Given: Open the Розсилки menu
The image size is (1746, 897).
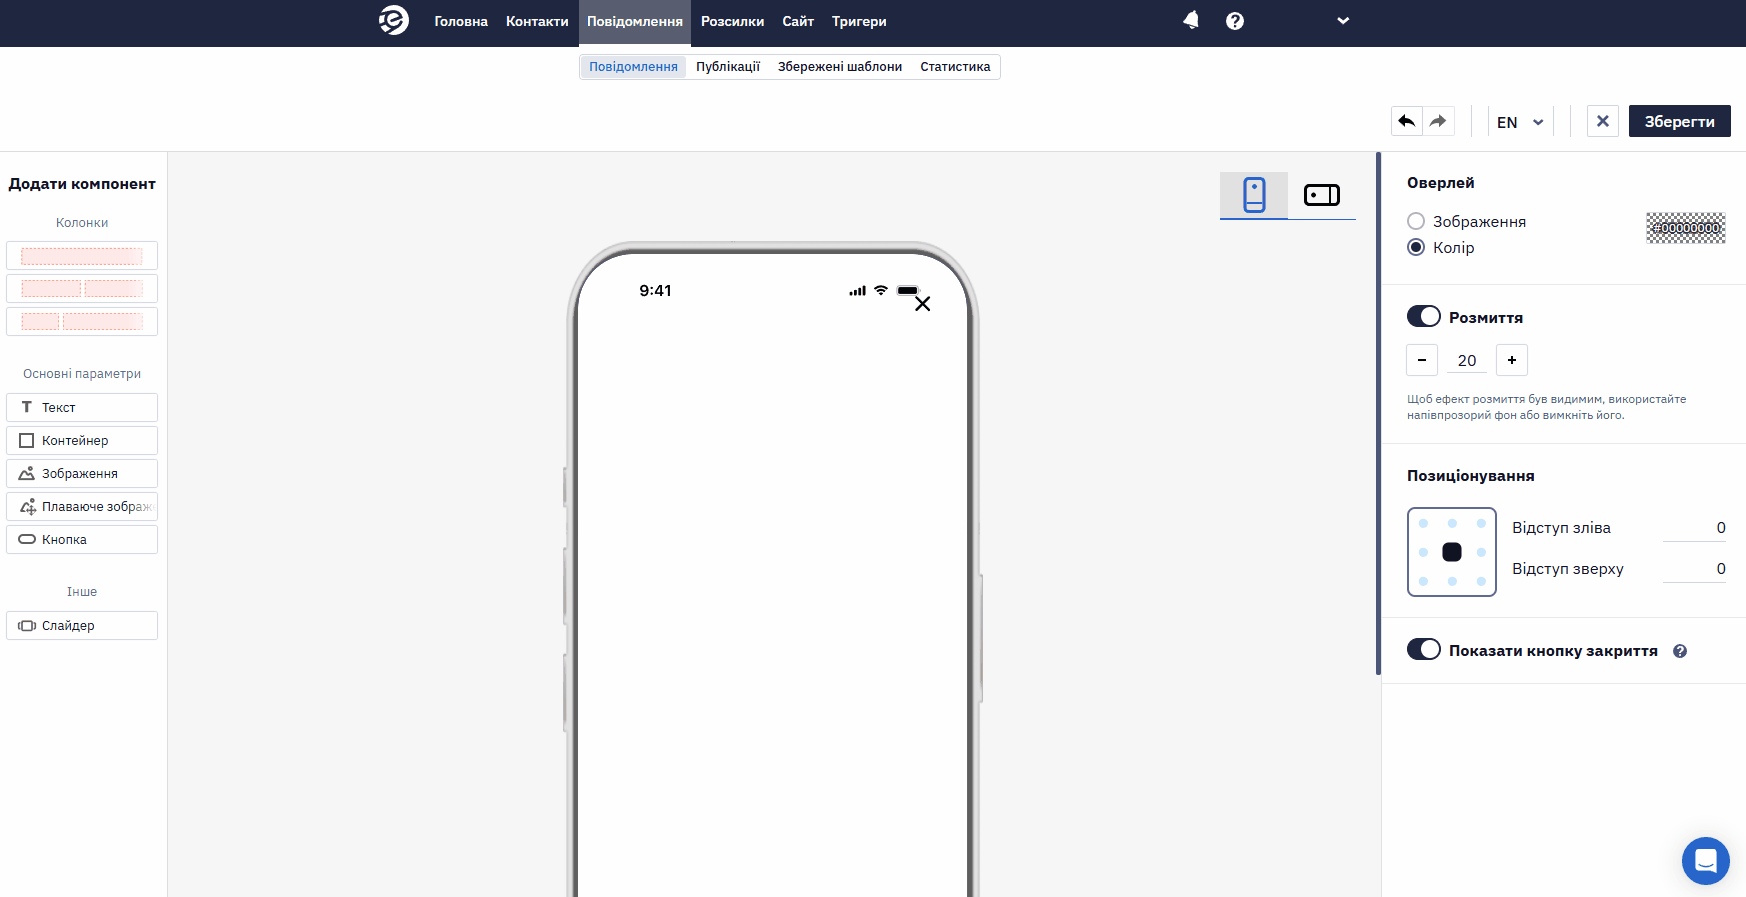Looking at the screenshot, I should (733, 21).
